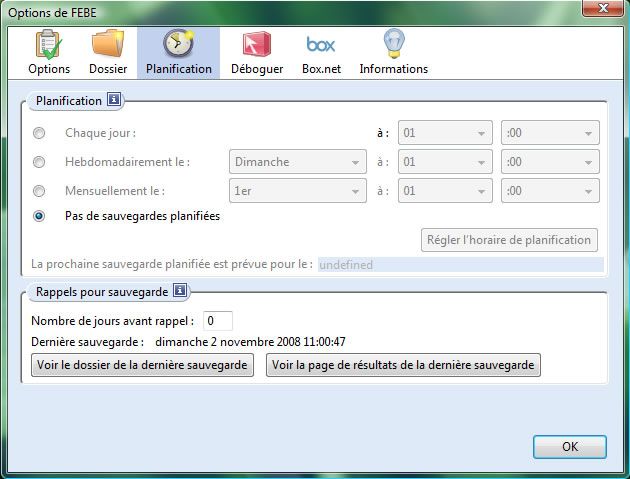The image size is (630, 479).
Task: Click Régler l'horaire de planification button
Action: click(509, 240)
